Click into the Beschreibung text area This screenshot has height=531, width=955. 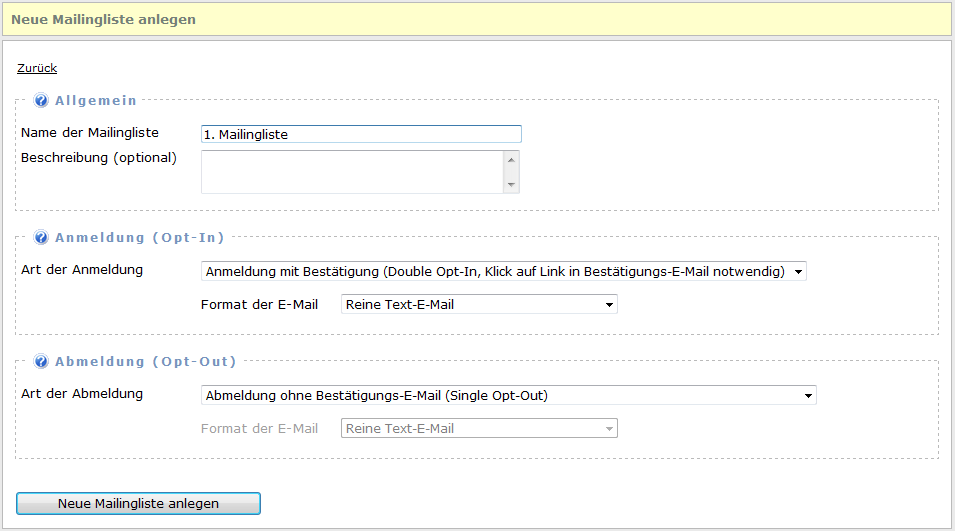pos(352,172)
